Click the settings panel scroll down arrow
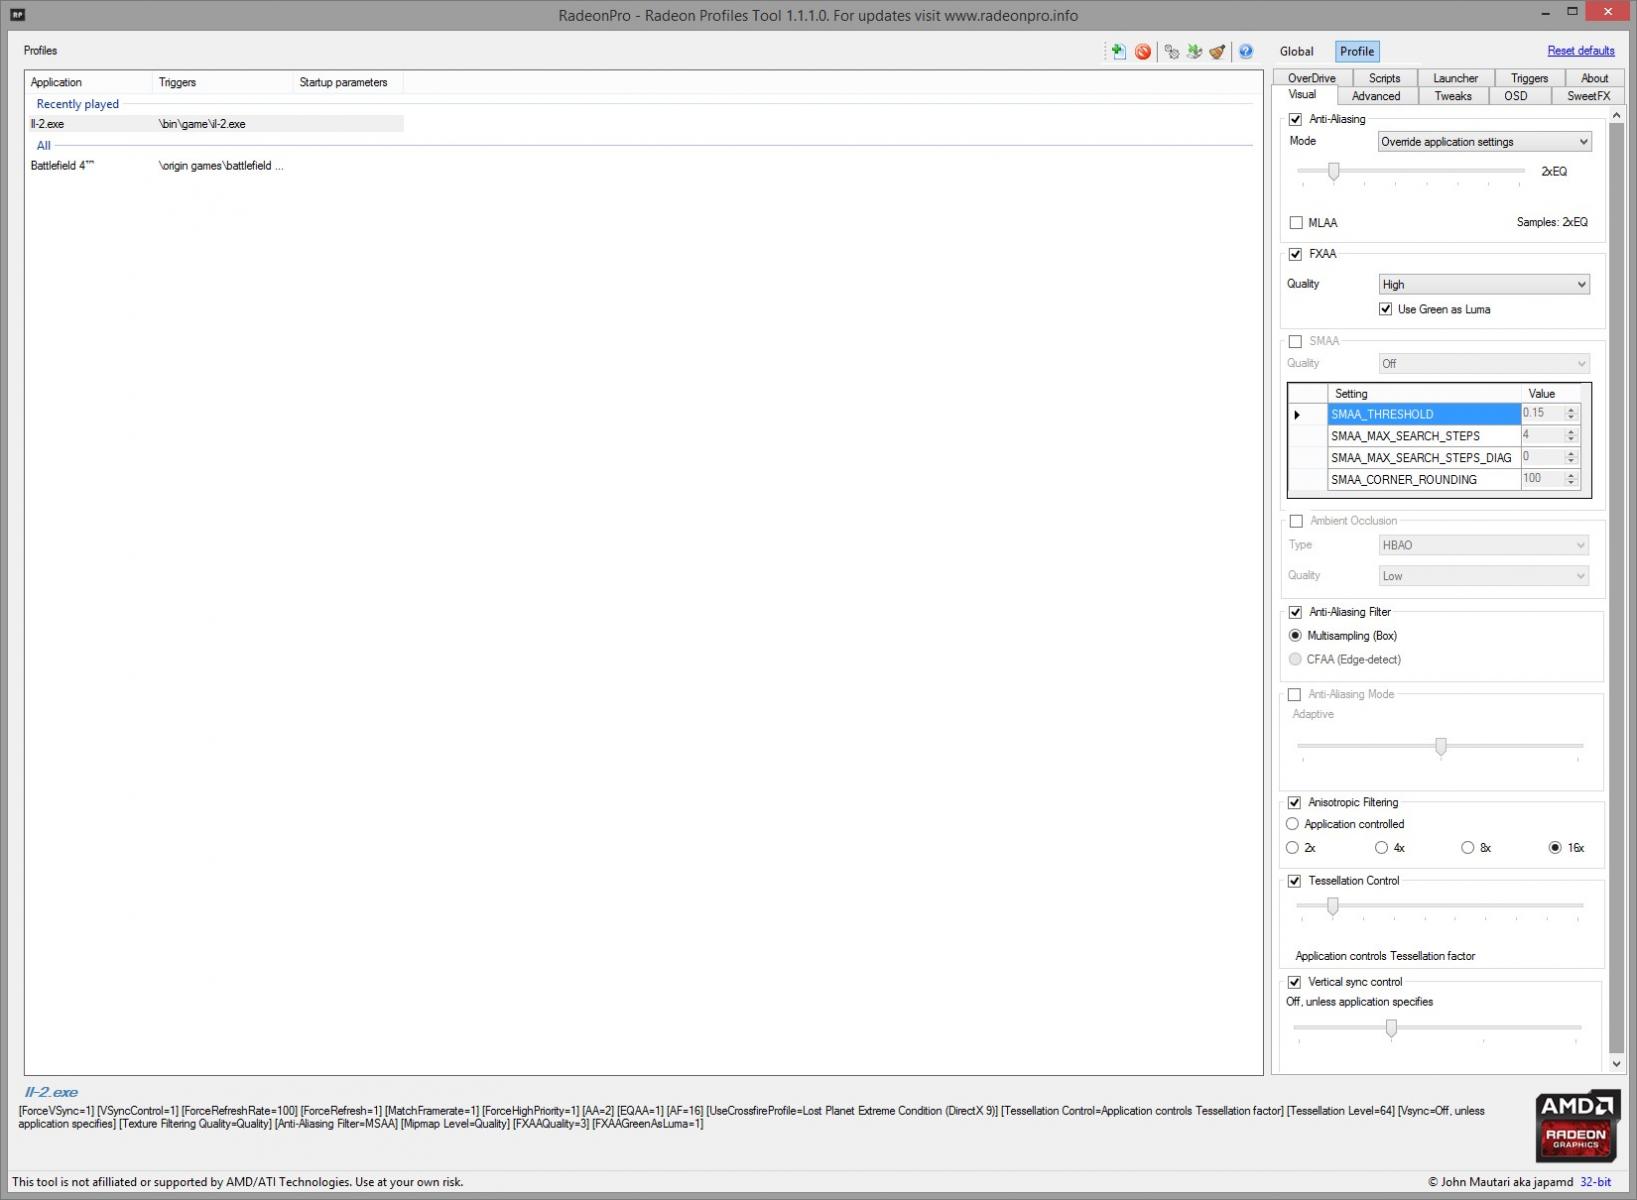 (1616, 1064)
